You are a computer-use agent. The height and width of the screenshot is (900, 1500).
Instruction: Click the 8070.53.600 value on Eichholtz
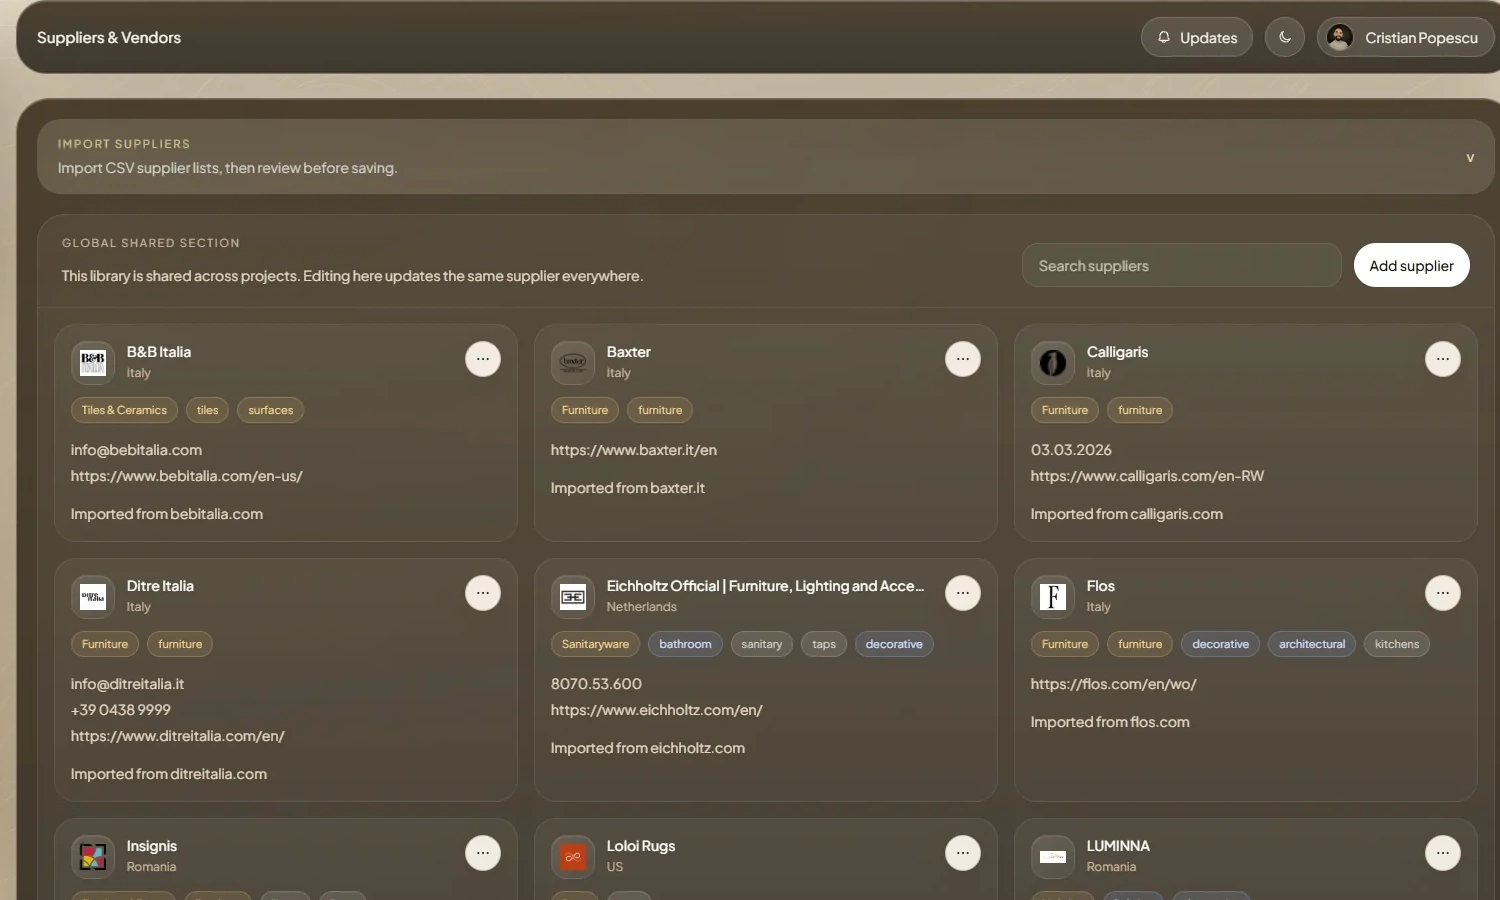596,684
